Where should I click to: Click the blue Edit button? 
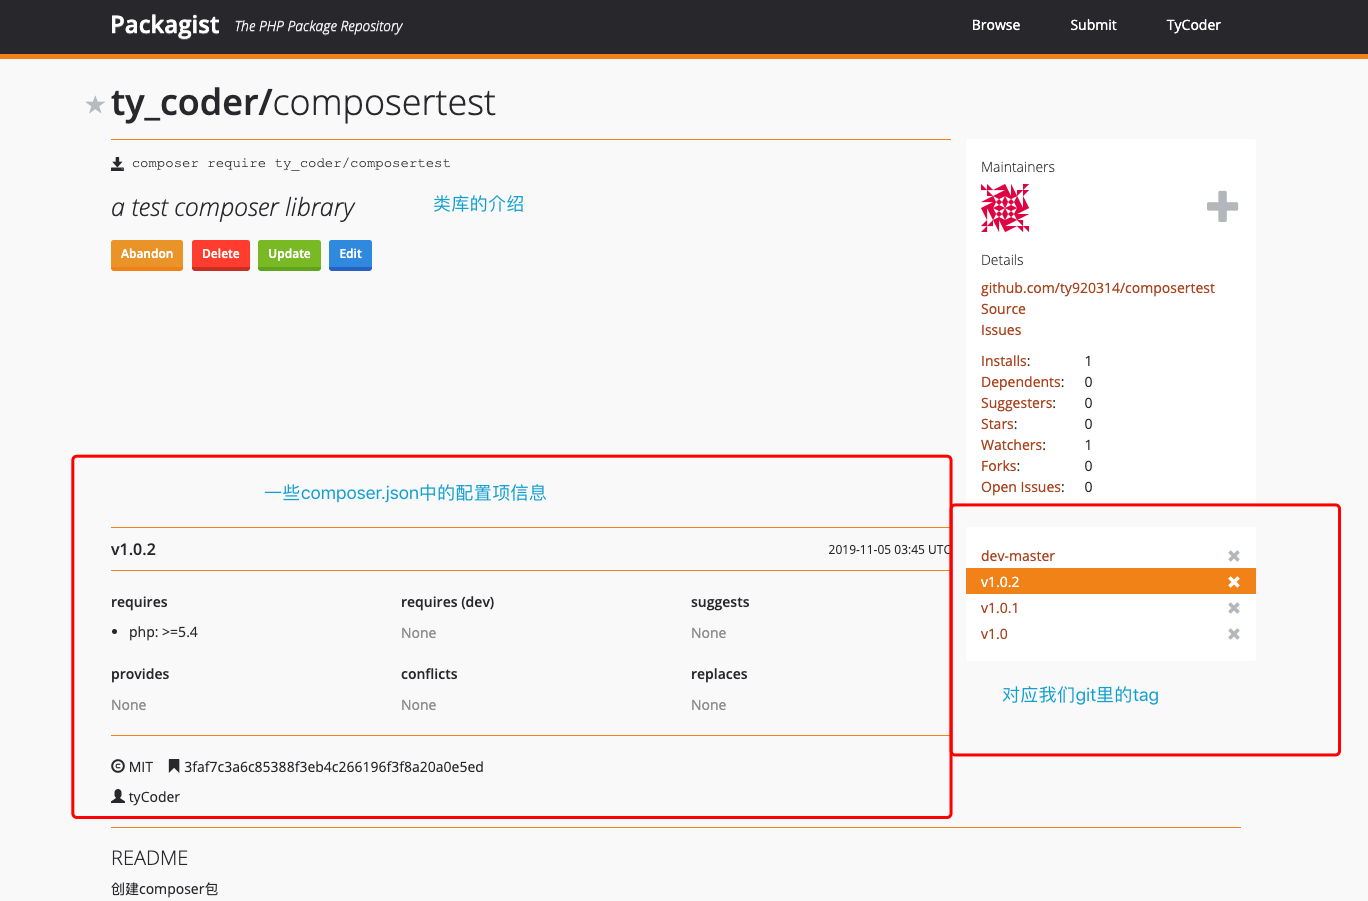(350, 254)
